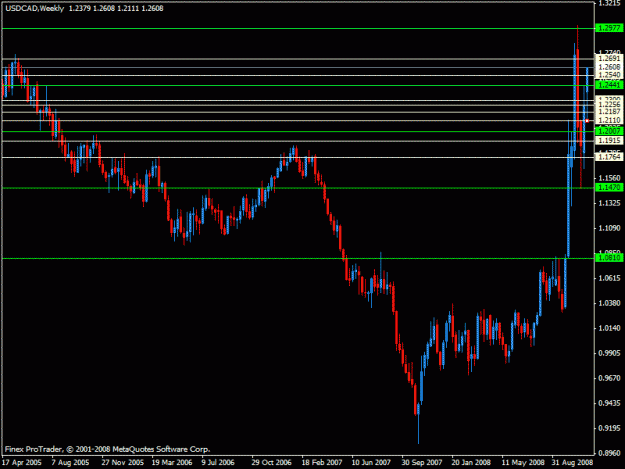Click the 1.0615 price scale value
The height and width of the screenshot is (469, 625).
(x=610, y=278)
